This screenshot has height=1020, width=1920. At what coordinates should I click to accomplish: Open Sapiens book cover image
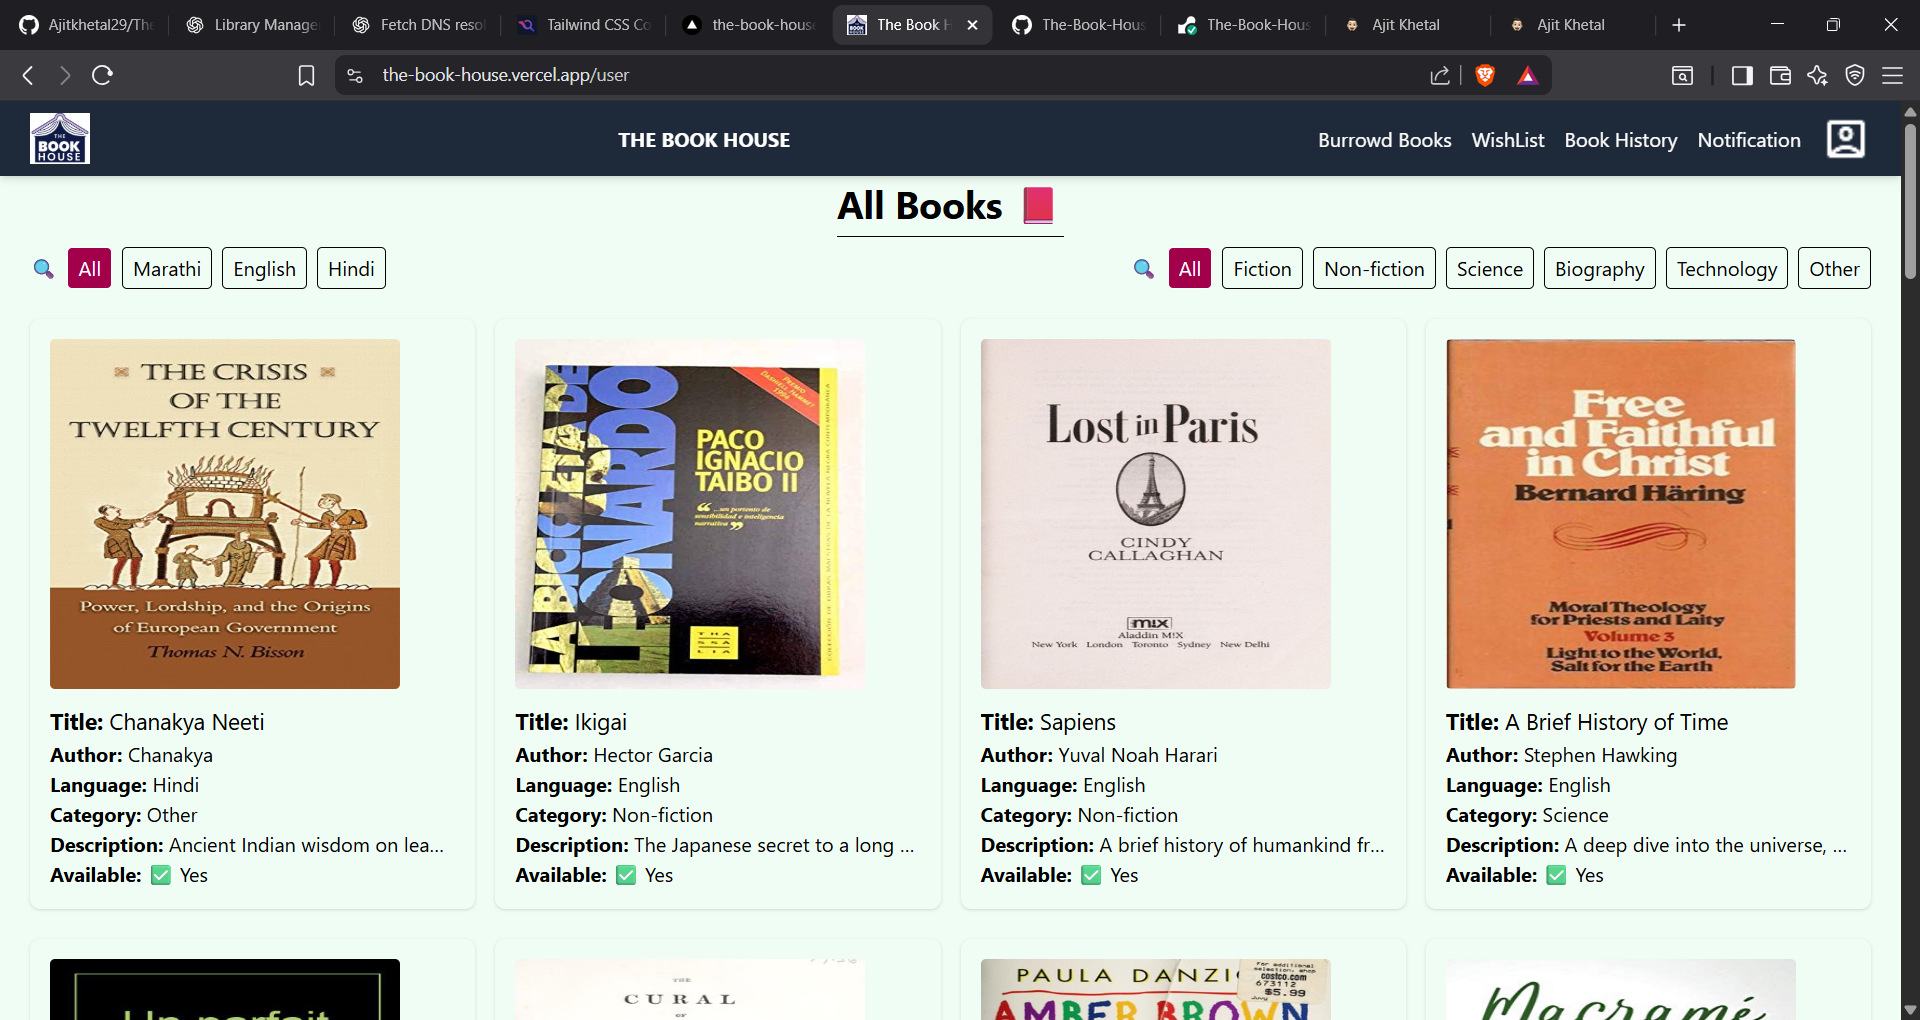[x=1156, y=514]
